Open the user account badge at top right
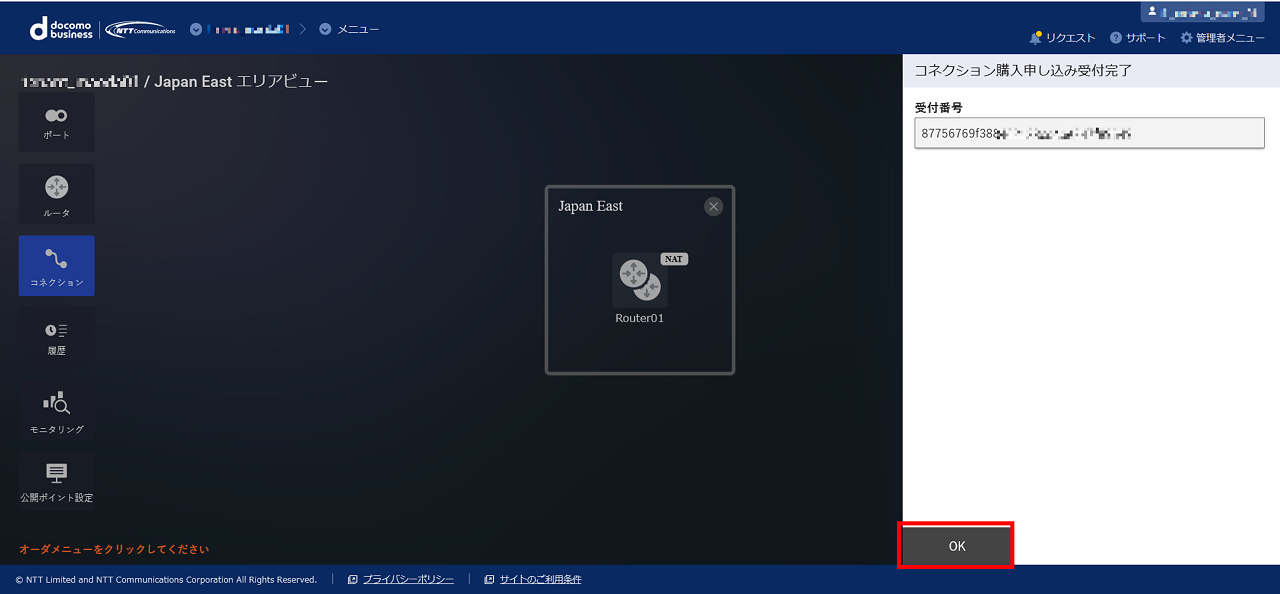 point(1208,12)
